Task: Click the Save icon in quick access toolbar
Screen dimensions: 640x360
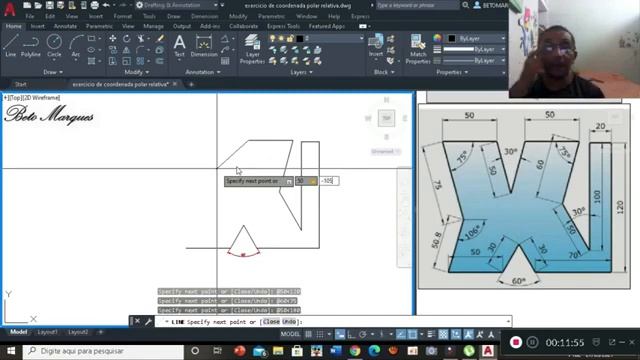Action: pos(49,5)
